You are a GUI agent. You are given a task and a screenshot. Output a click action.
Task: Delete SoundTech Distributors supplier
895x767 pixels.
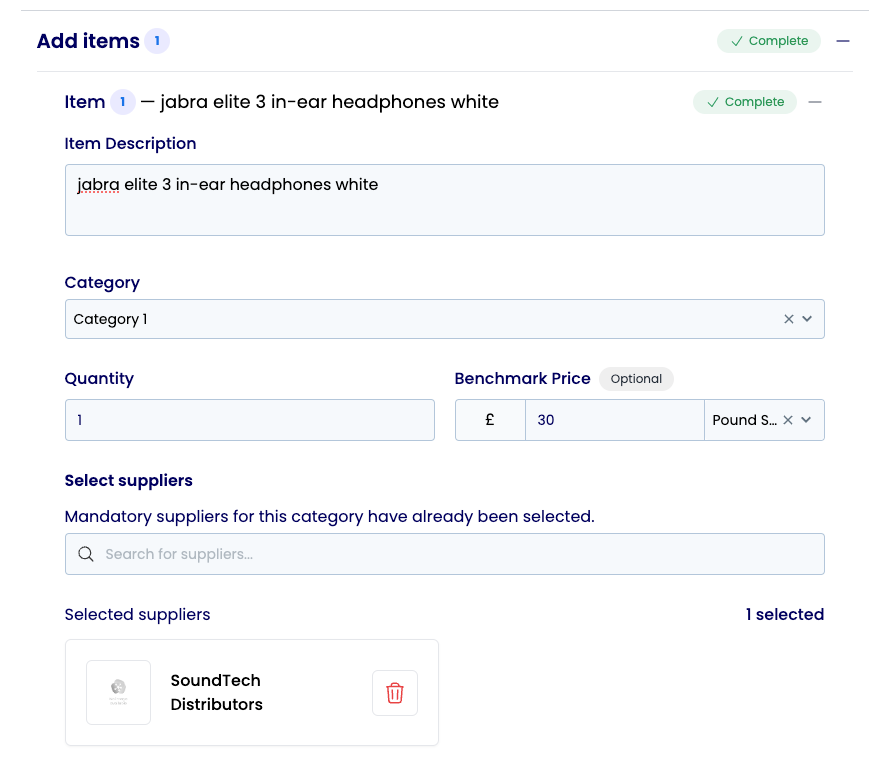[x=394, y=693]
